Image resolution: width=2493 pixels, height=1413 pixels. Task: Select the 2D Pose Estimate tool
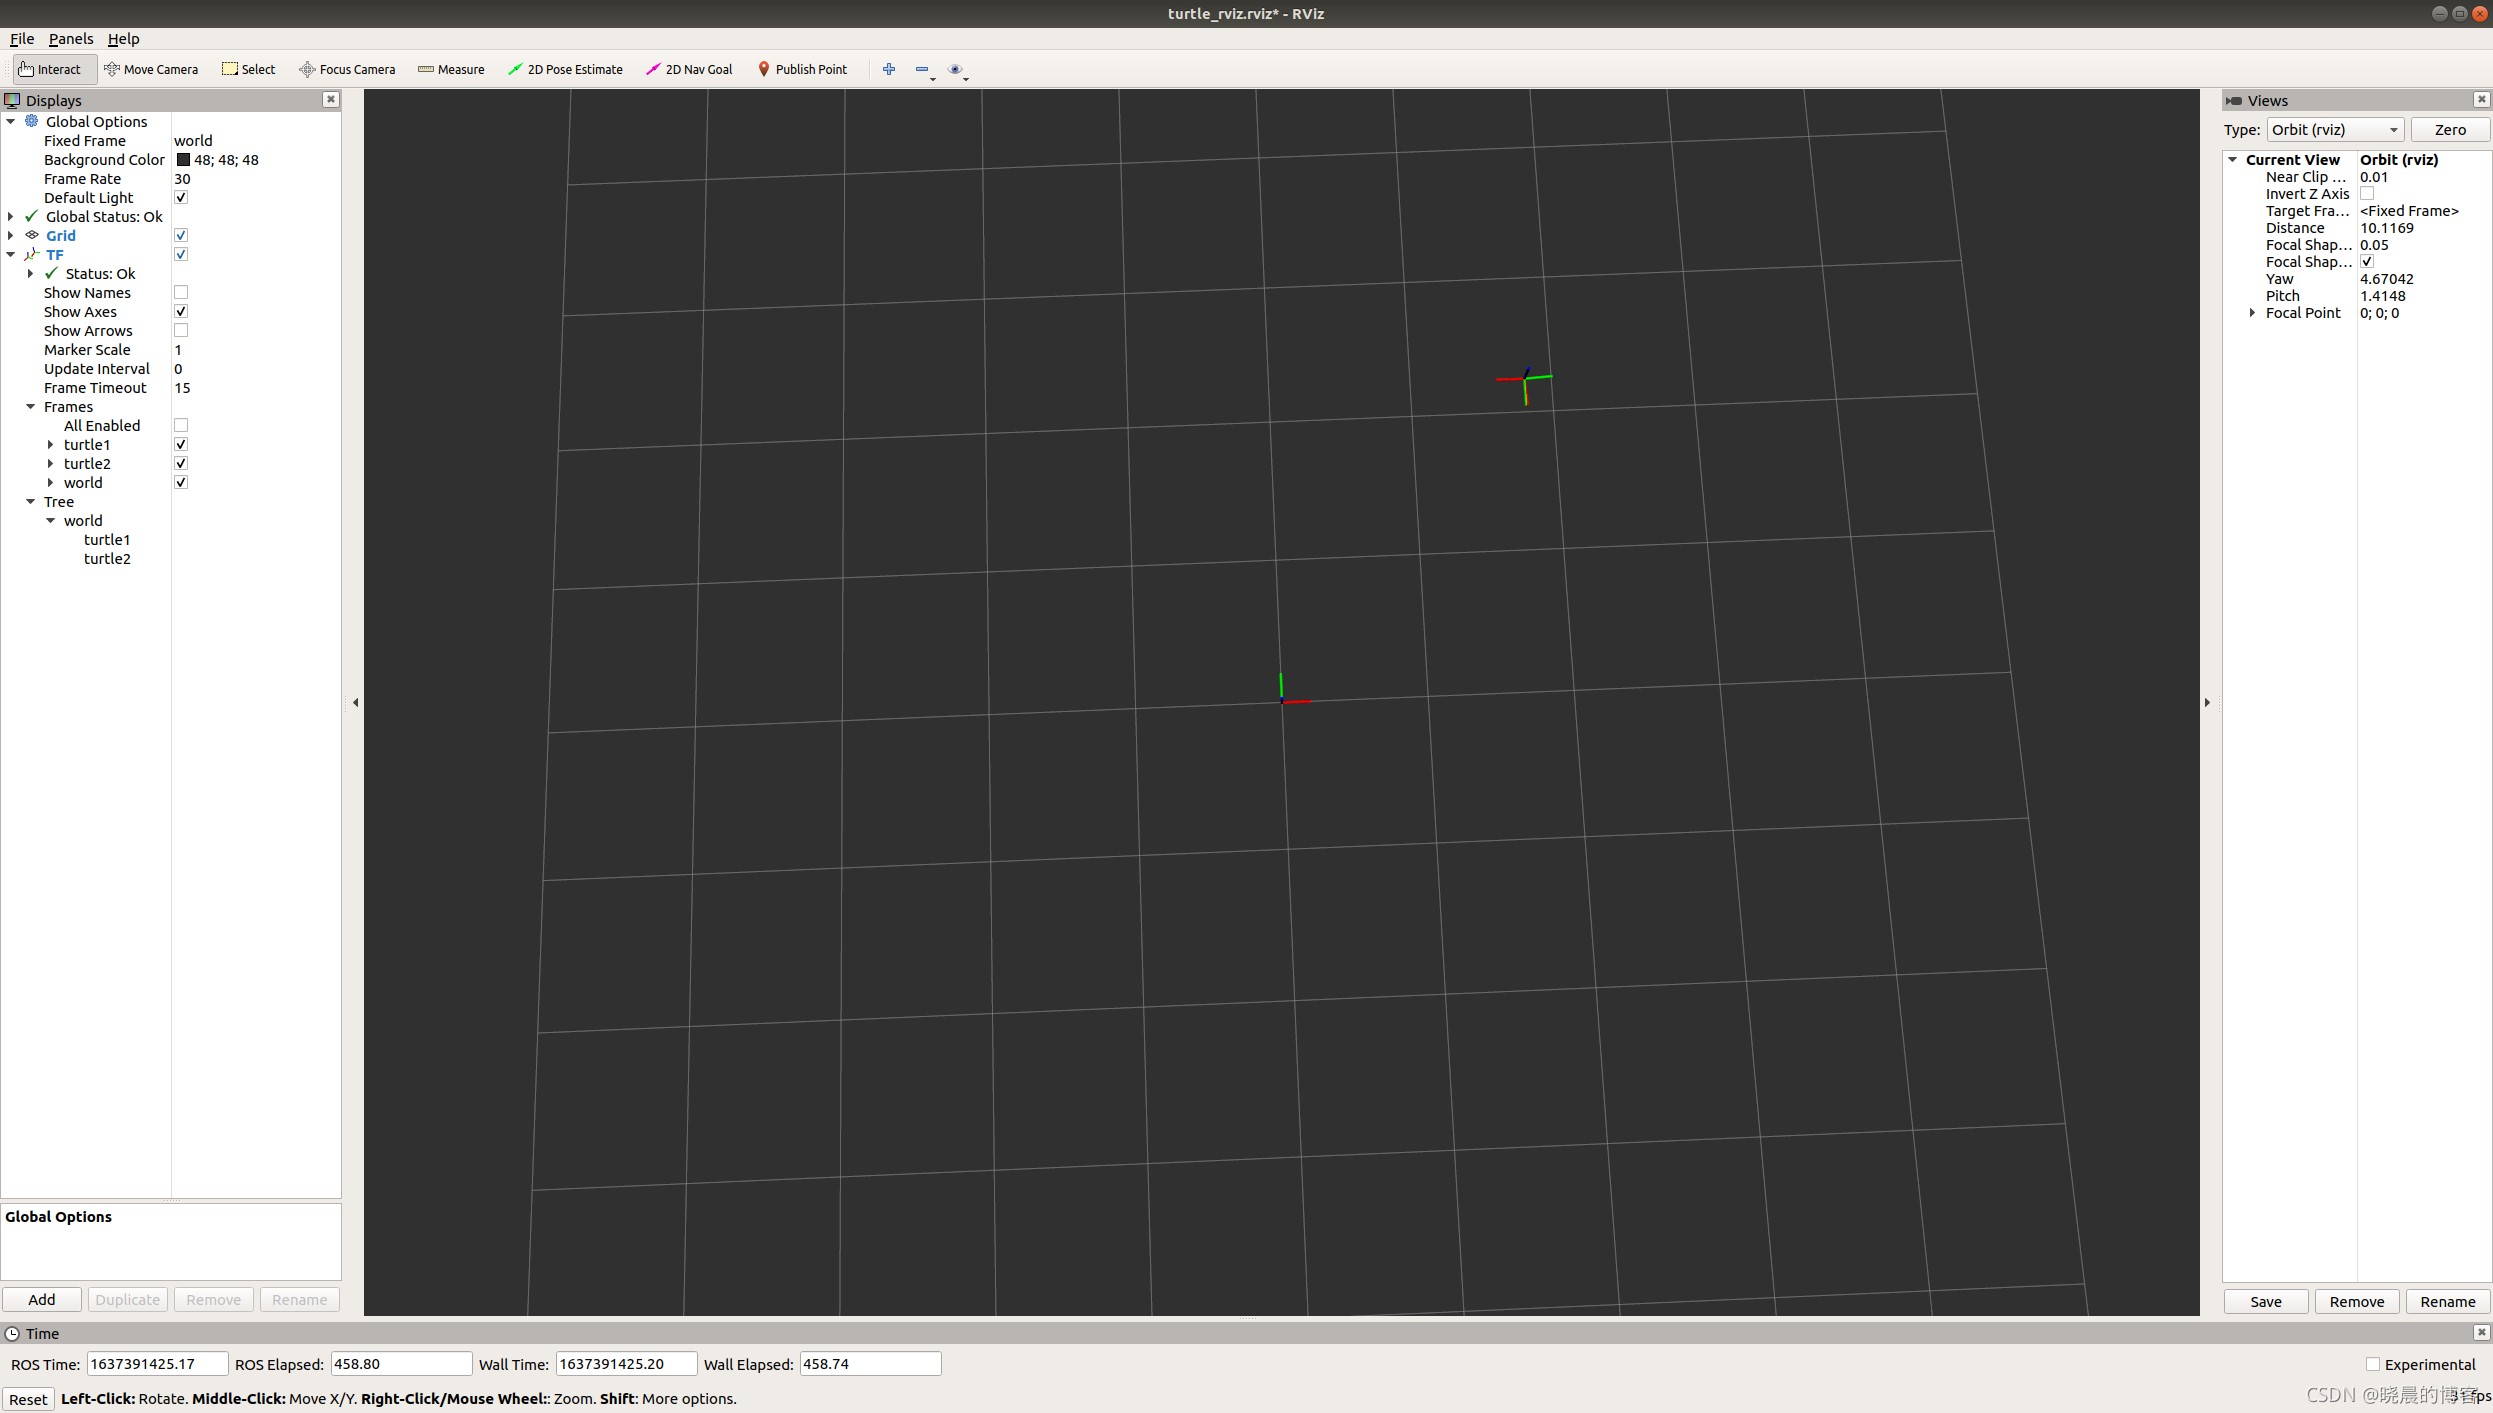point(565,69)
